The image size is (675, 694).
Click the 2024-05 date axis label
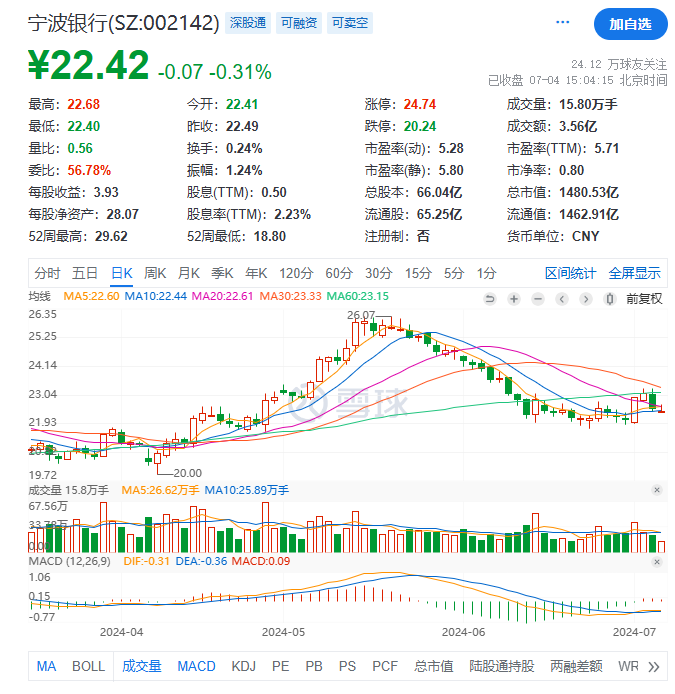(x=283, y=632)
